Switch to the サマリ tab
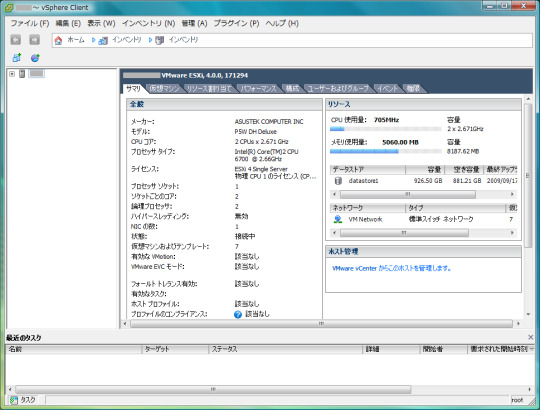The image size is (540, 410). 134,89
